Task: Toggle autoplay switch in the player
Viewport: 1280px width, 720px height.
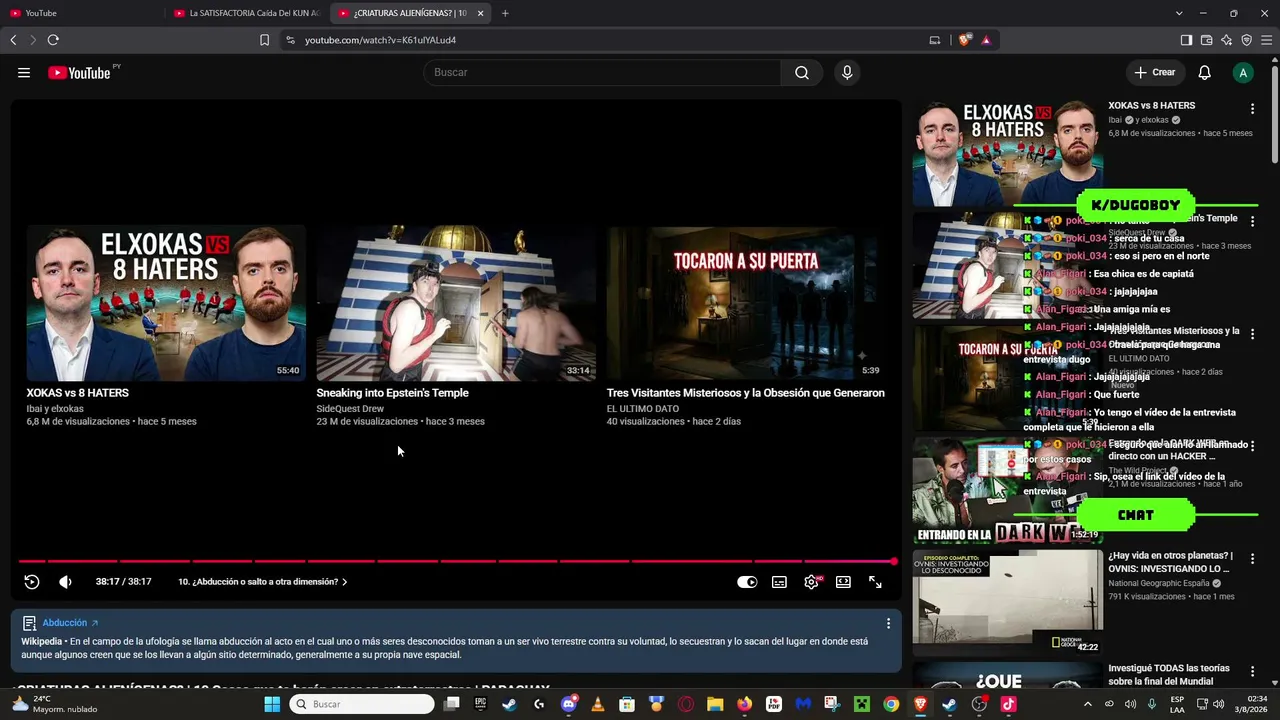Action: click(x=747, y=582)
